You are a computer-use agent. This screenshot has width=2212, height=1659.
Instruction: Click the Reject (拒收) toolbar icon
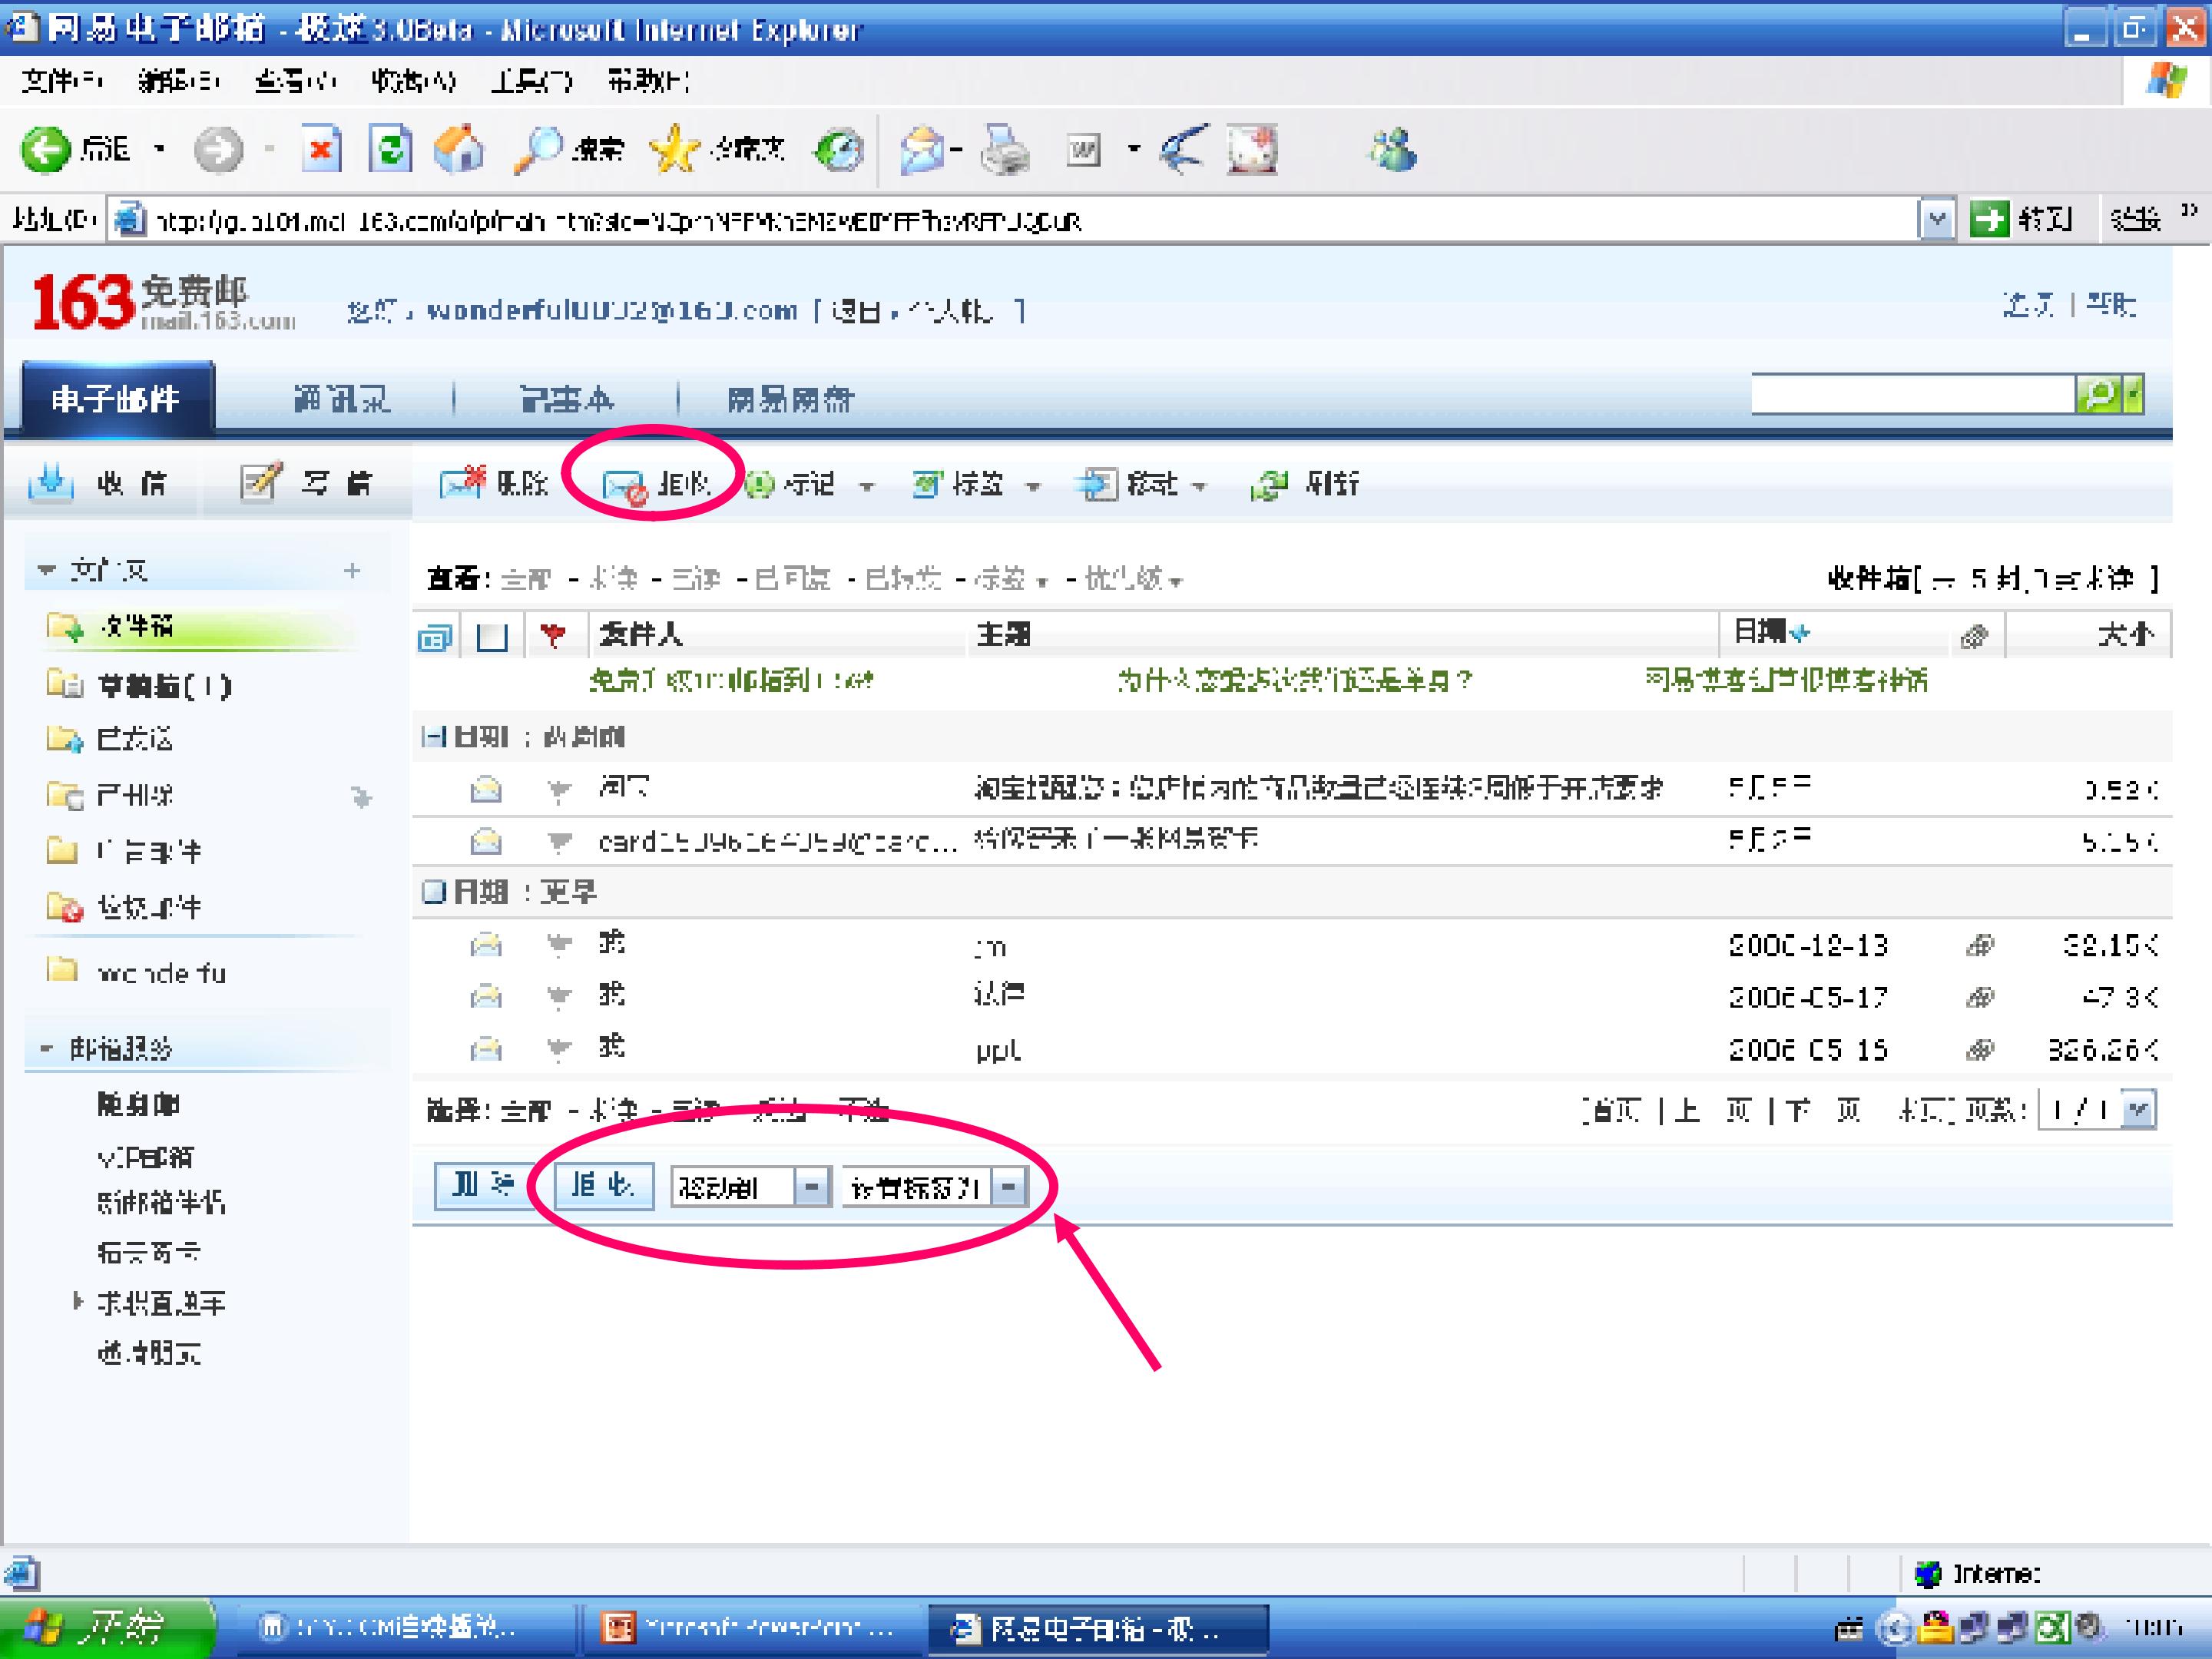coord(625,487)
